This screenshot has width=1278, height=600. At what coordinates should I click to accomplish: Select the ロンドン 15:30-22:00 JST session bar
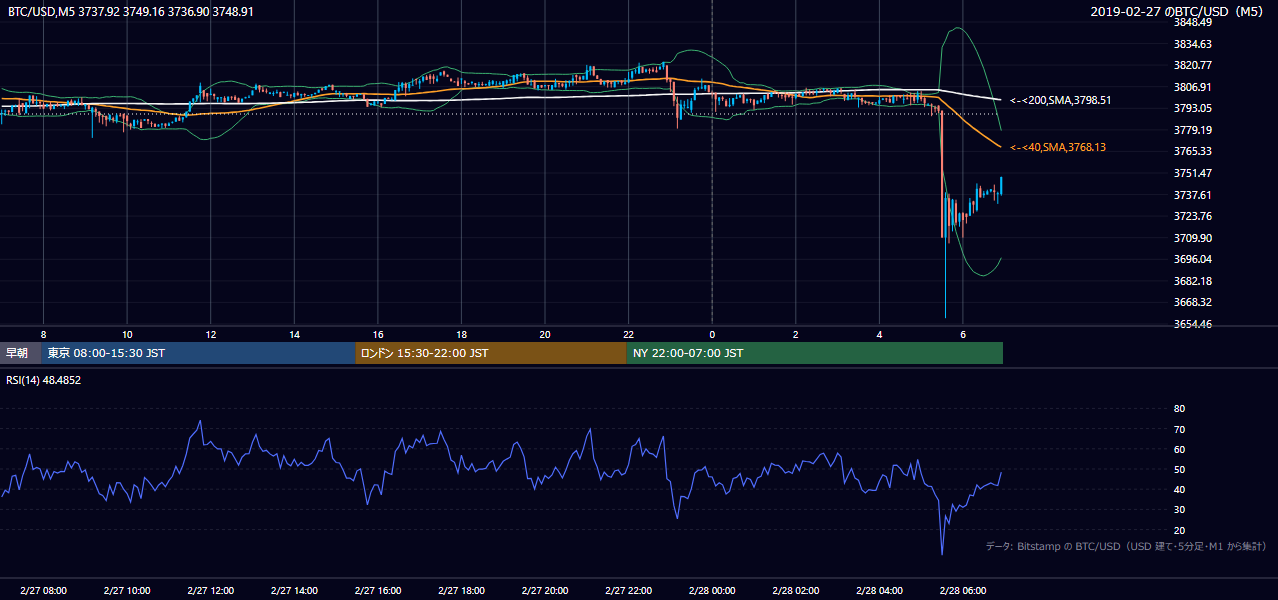point(491,353)
